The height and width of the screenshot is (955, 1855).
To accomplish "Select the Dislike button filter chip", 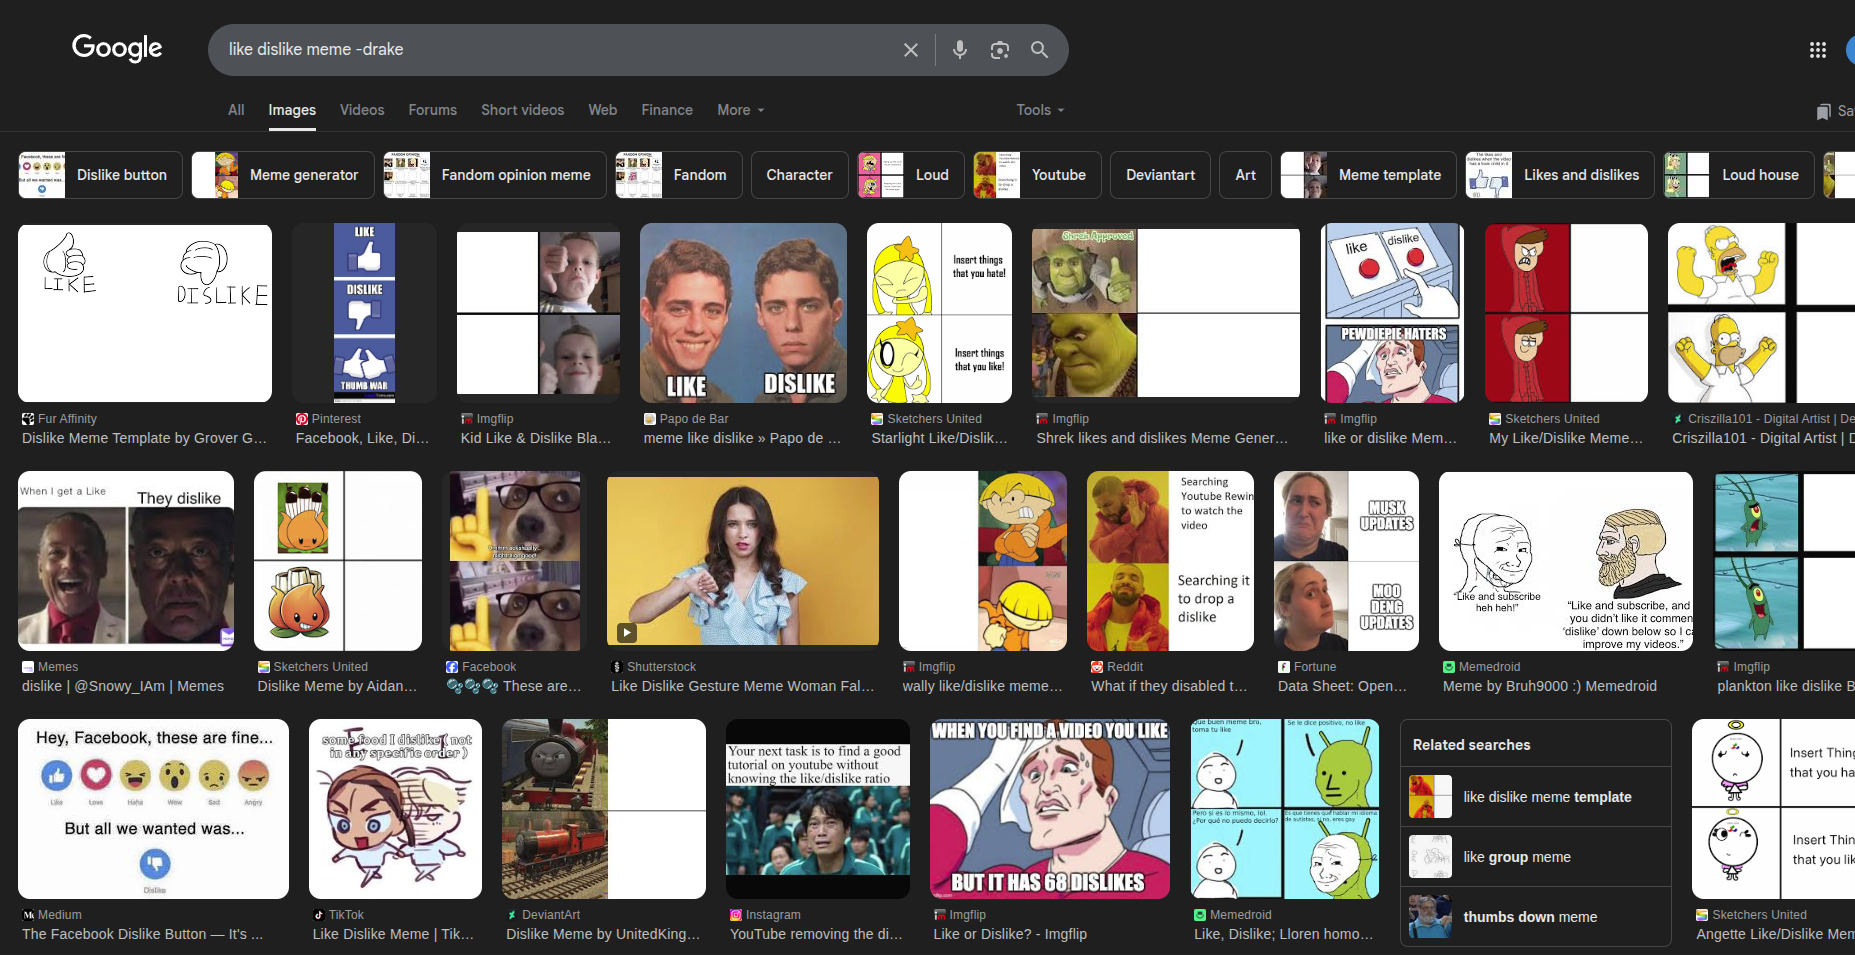I will pos(100,175).
